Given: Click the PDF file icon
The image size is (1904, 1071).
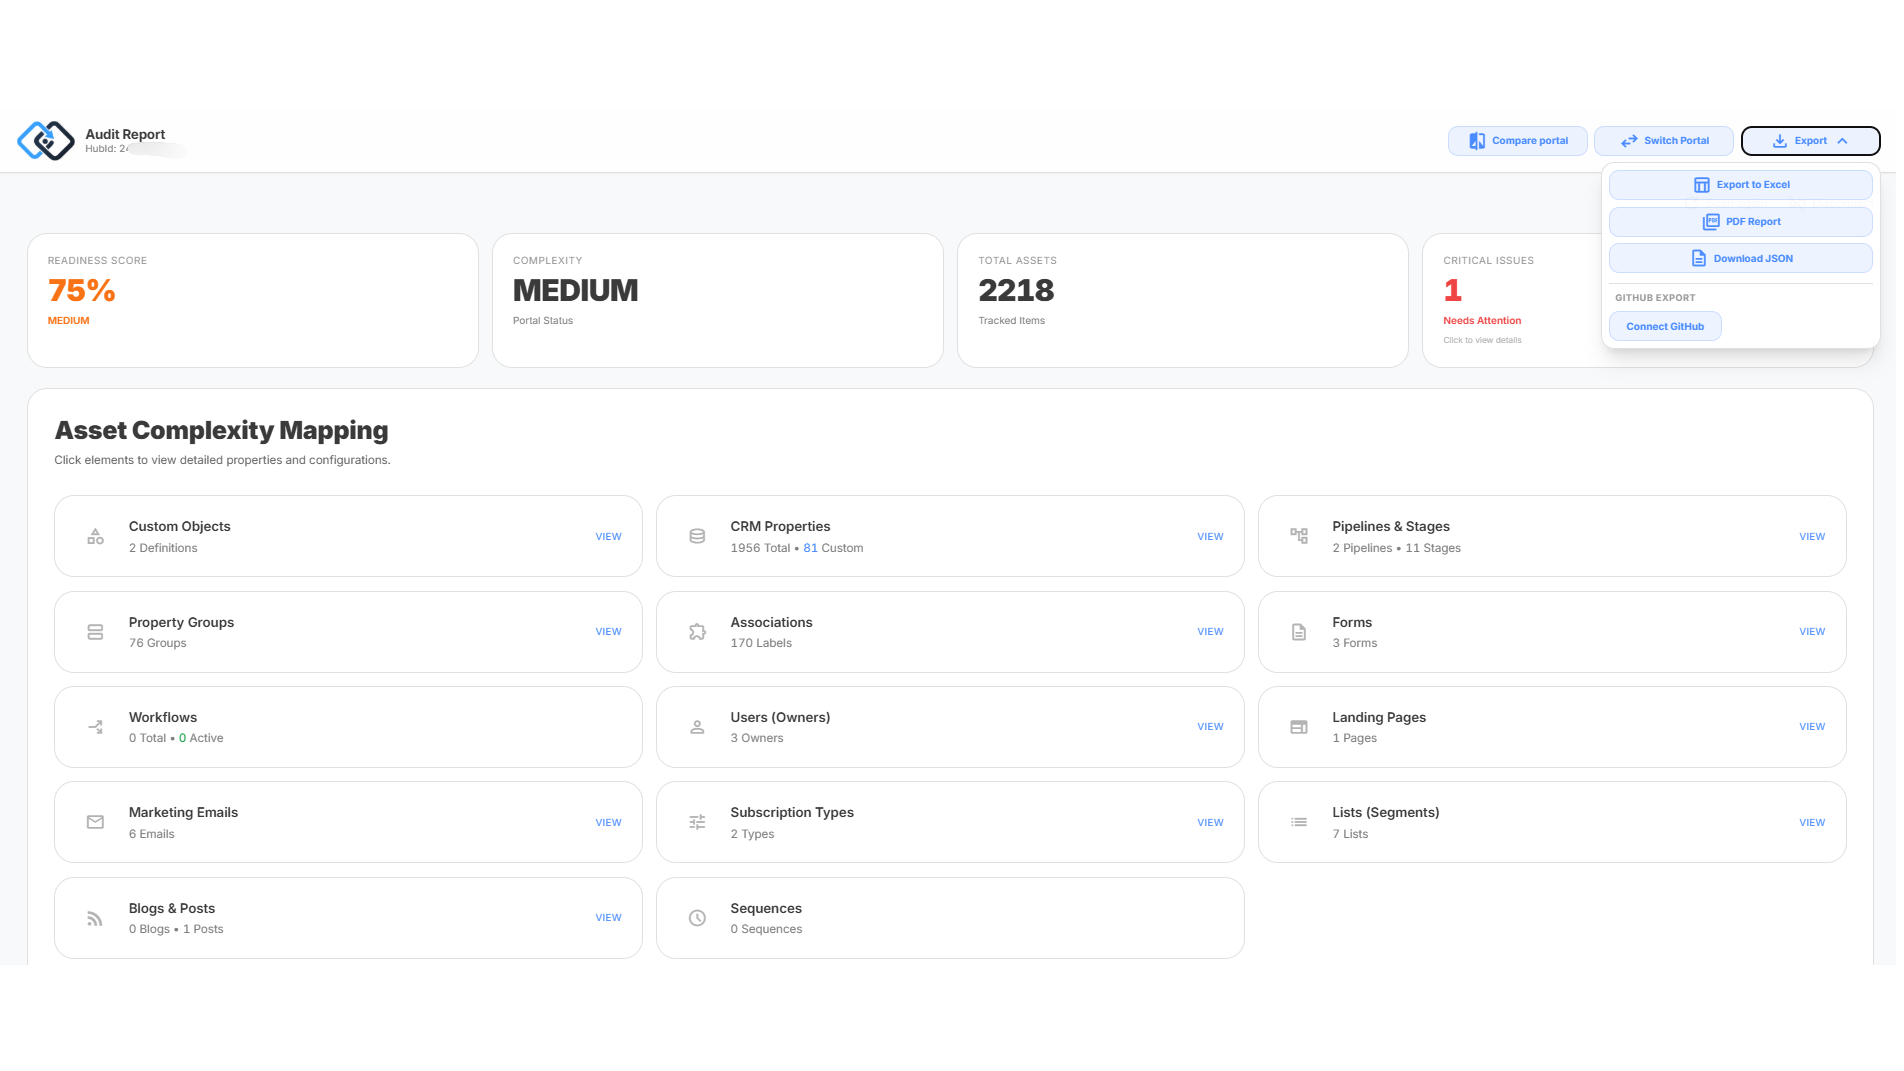Looking at the screenshot, I should coord(1711,222).
